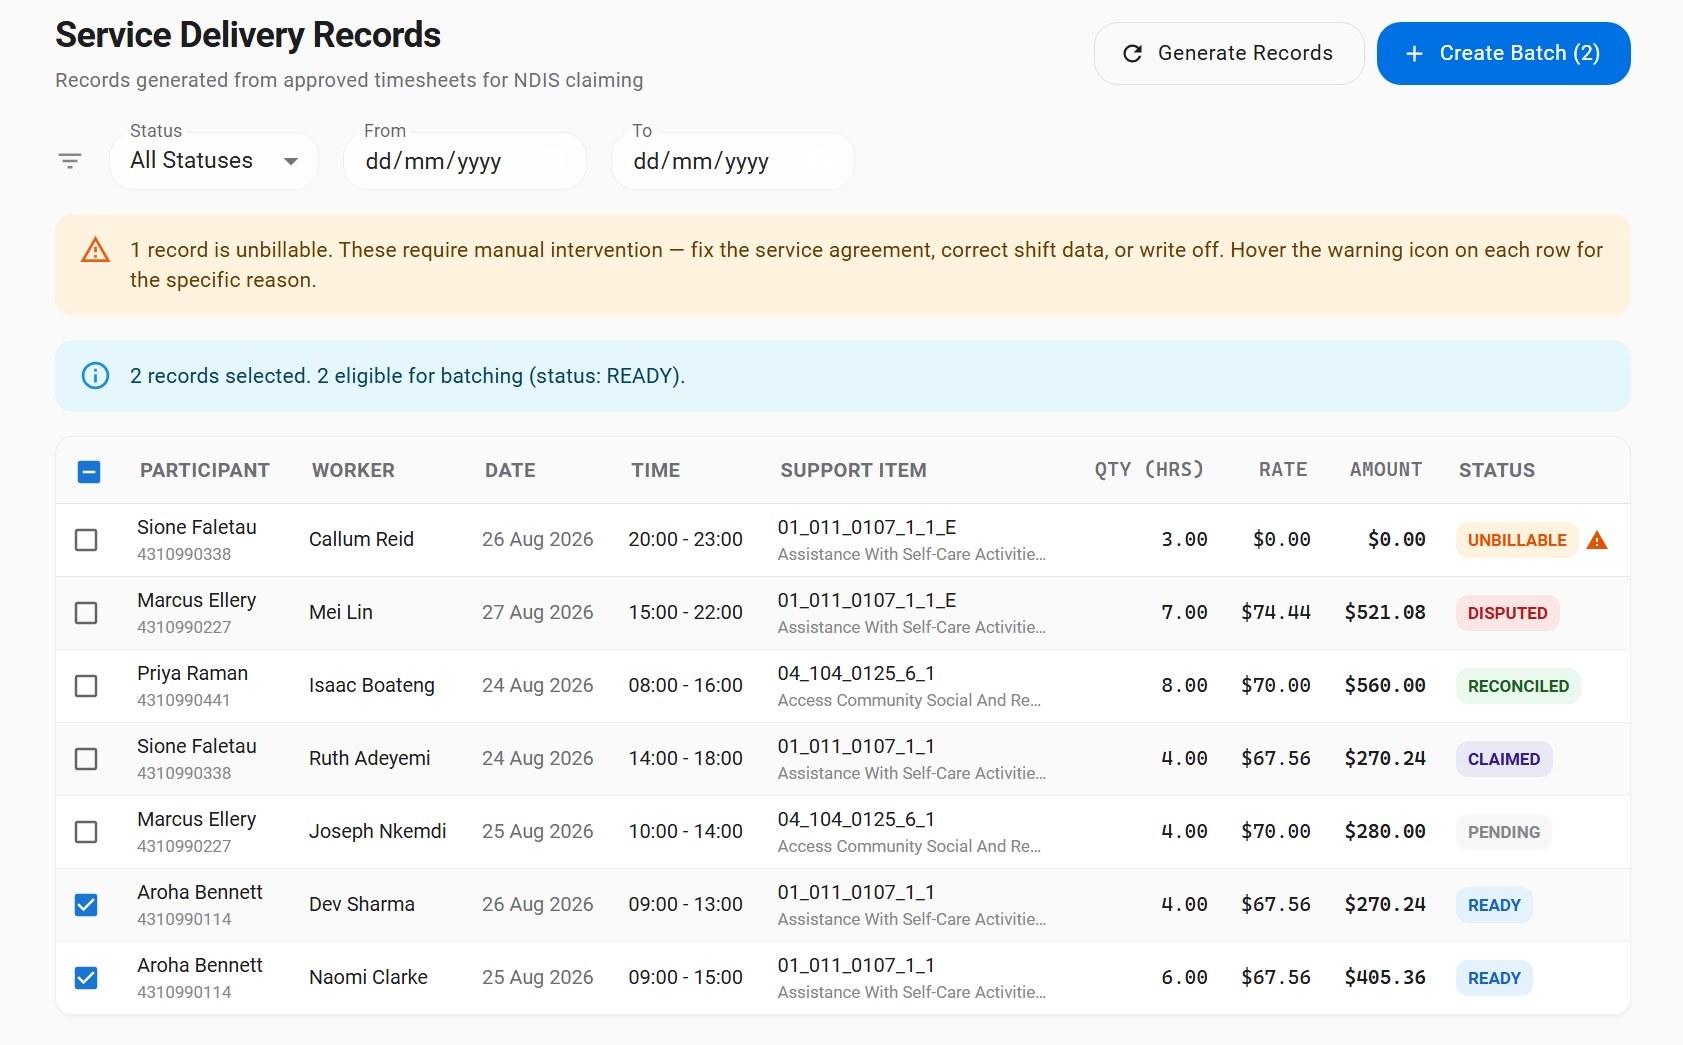1683x1045 pixels.
Task: Toggle the select-all header checkbox
Action: [x=88, y=471]
